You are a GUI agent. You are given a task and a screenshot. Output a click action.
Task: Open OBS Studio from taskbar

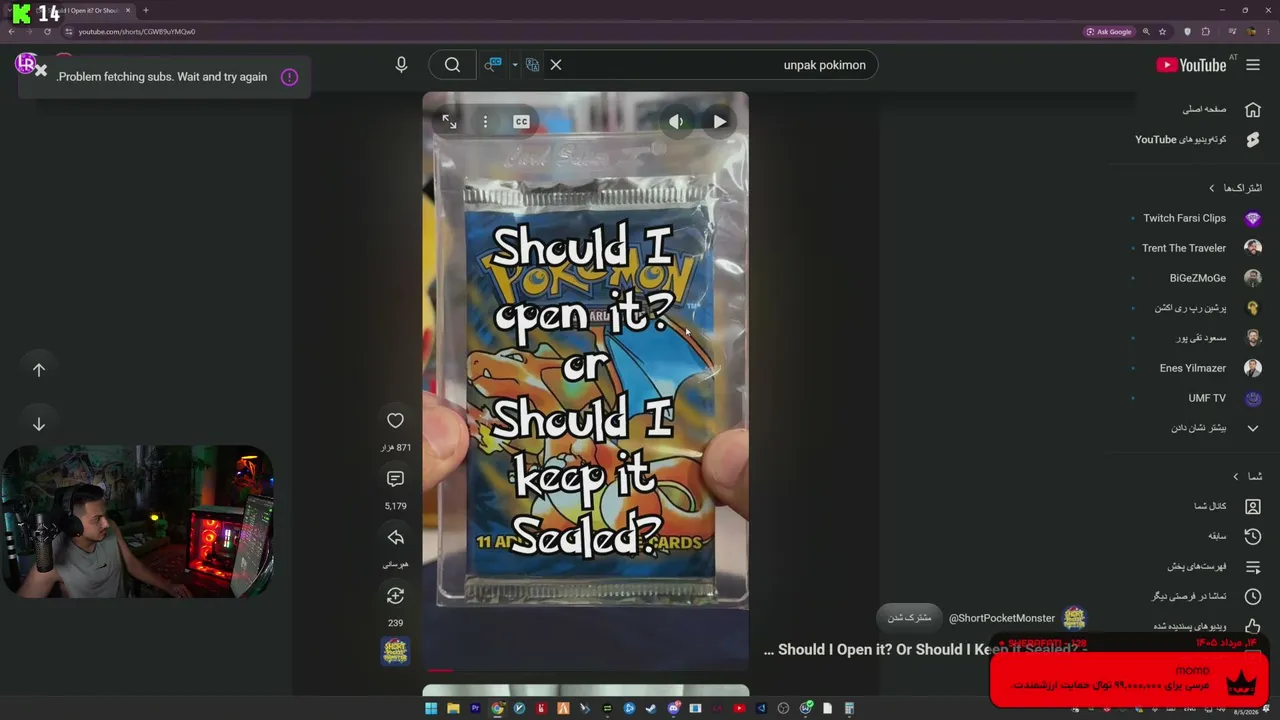(x=783, y=709)
